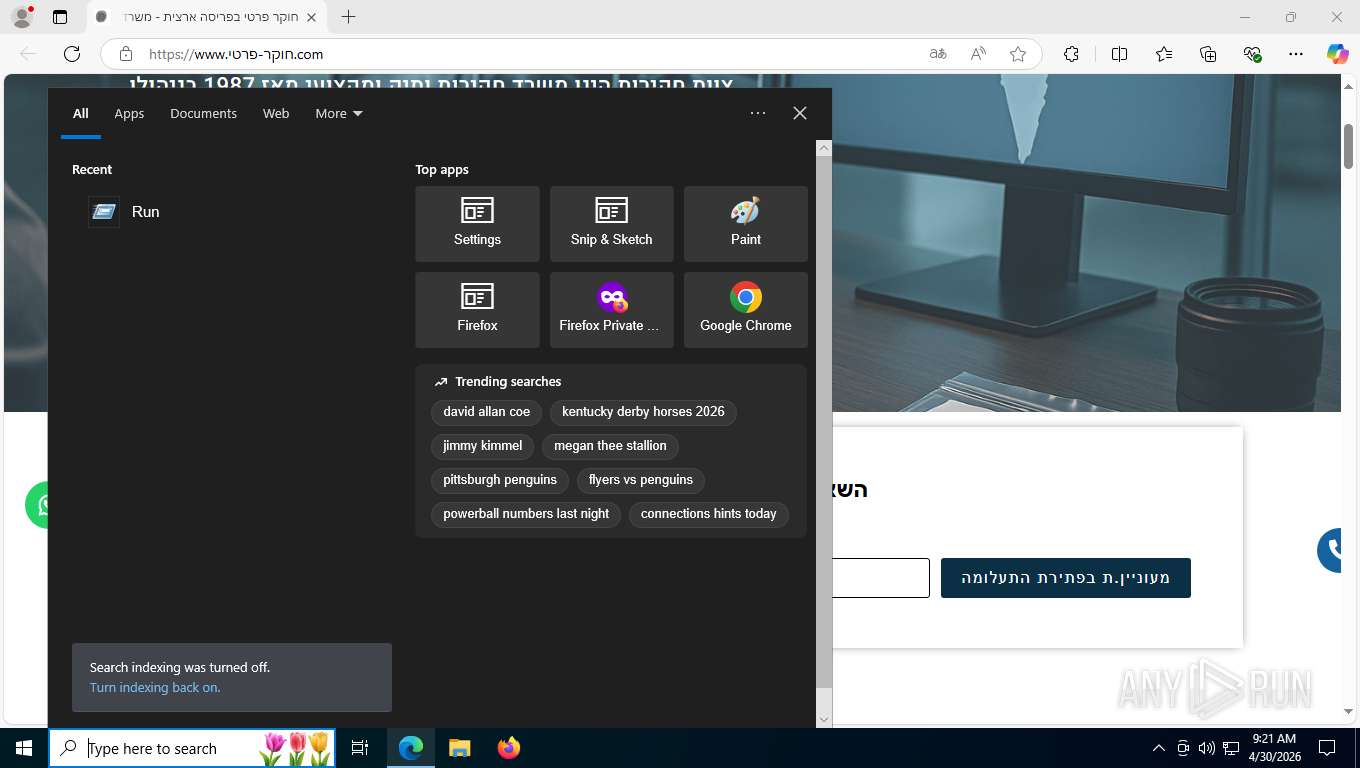Open Firefox Private Browsing tile

611,310
